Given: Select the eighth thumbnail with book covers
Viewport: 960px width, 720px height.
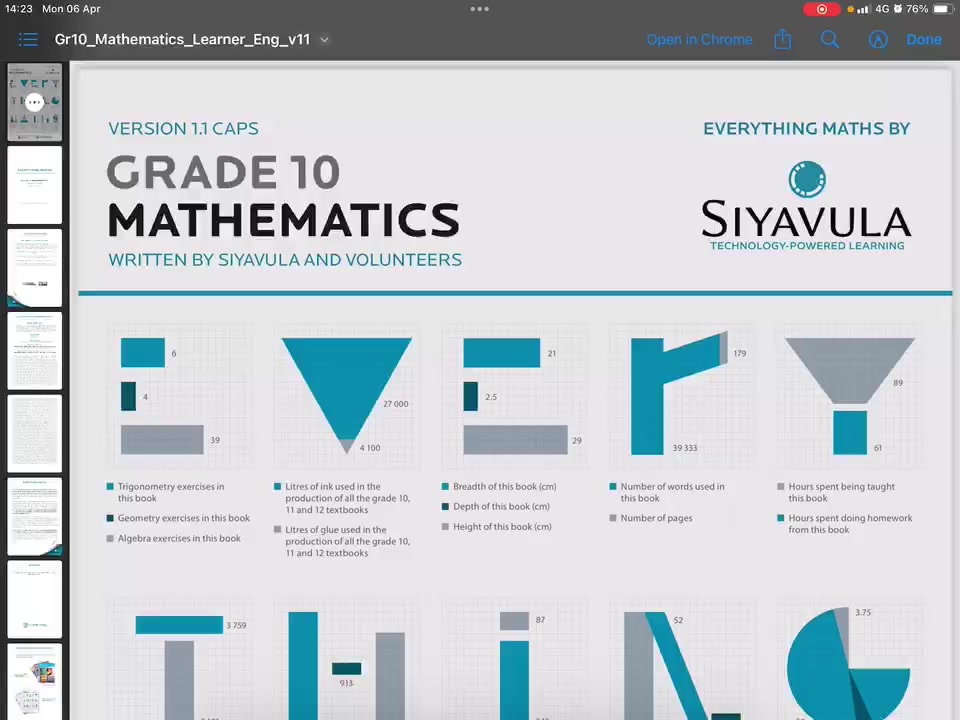Looking at the screenshot, I should coord(34,681).
